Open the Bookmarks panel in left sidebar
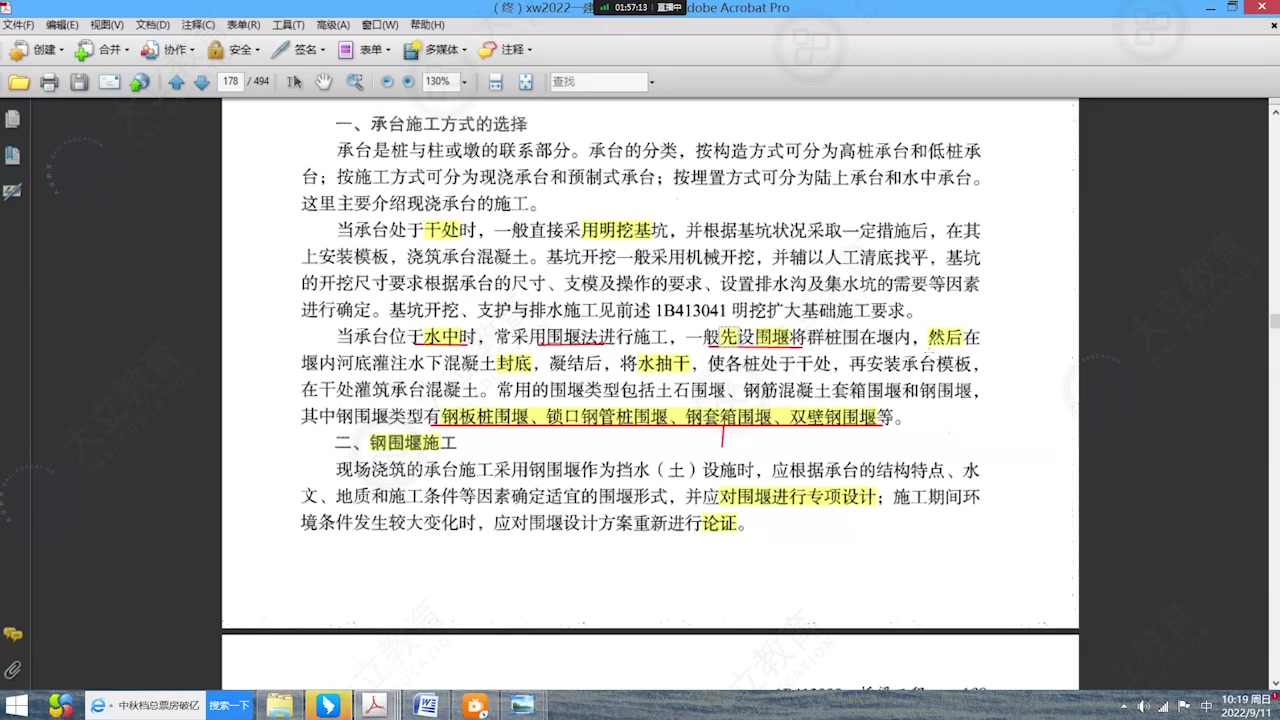The height and width of the screenshot is (720, 1280). [13, 155]
